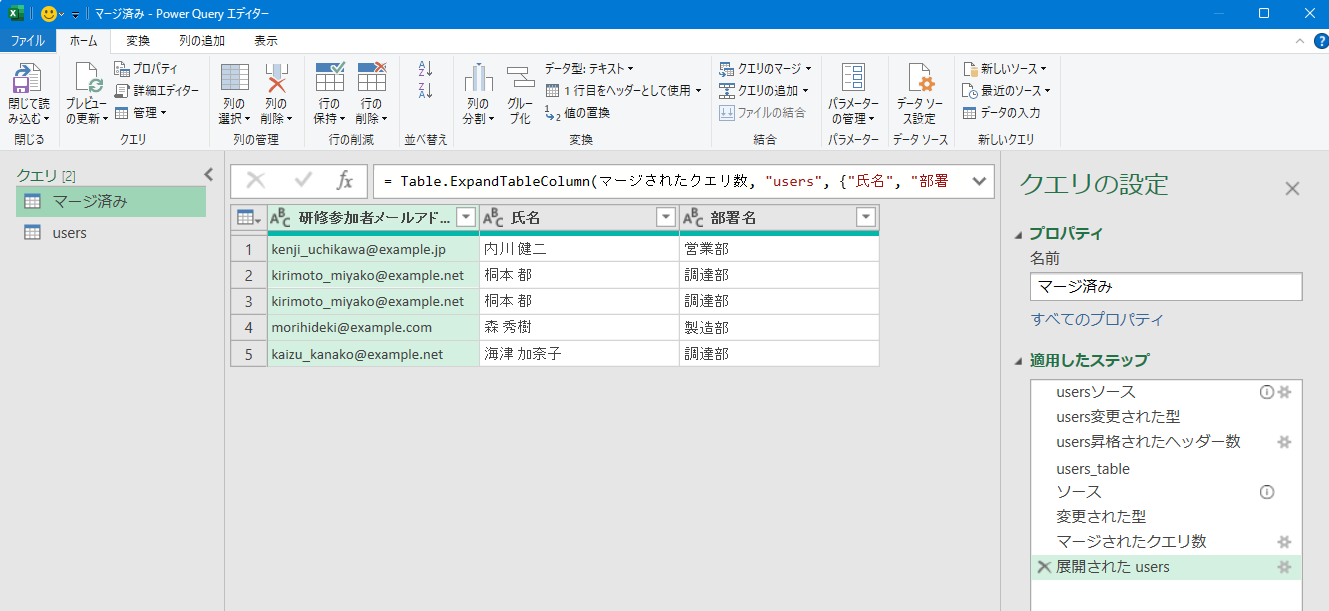Click the table corner menu icon
The width and height of the screenshot is (1329, 611).
pyautogui.click(x=248, y=217)
